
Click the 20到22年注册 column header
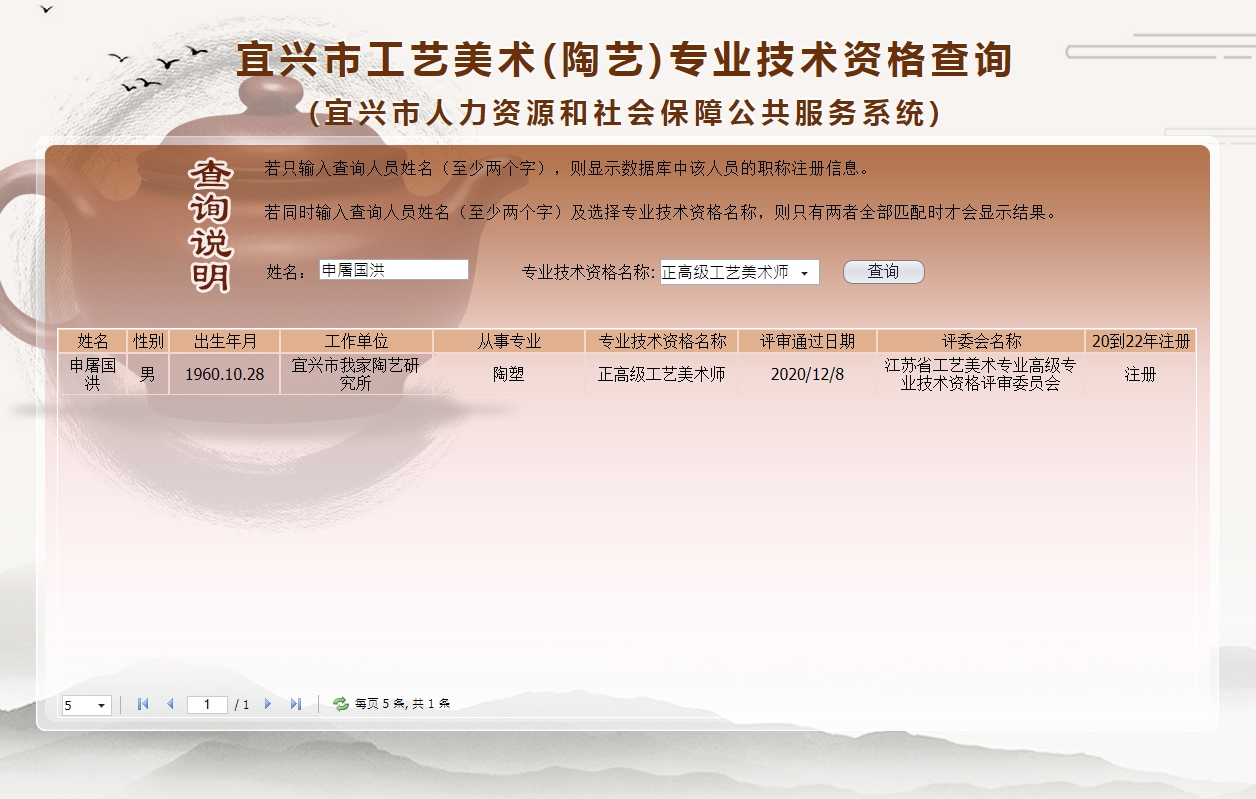click(1140, 341)
